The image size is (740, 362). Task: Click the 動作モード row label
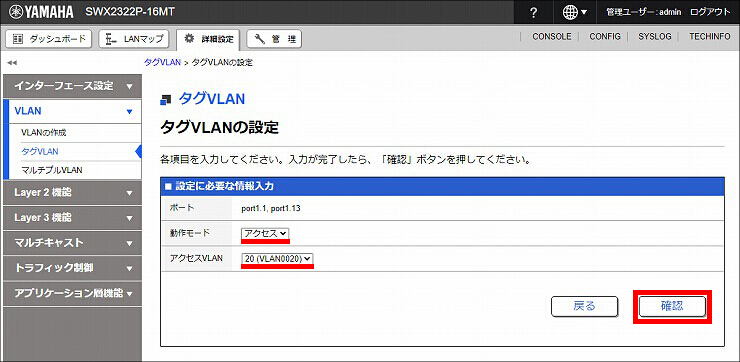(x=189, y=233)
